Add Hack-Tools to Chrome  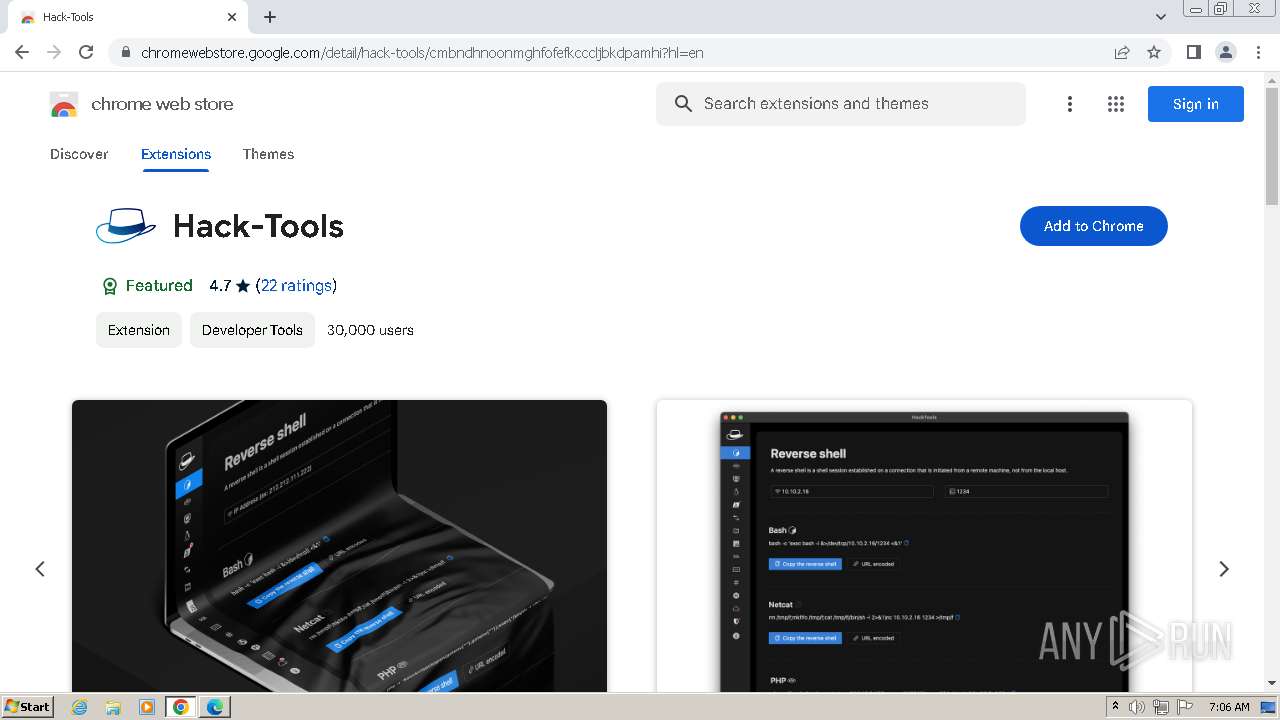1093,226
